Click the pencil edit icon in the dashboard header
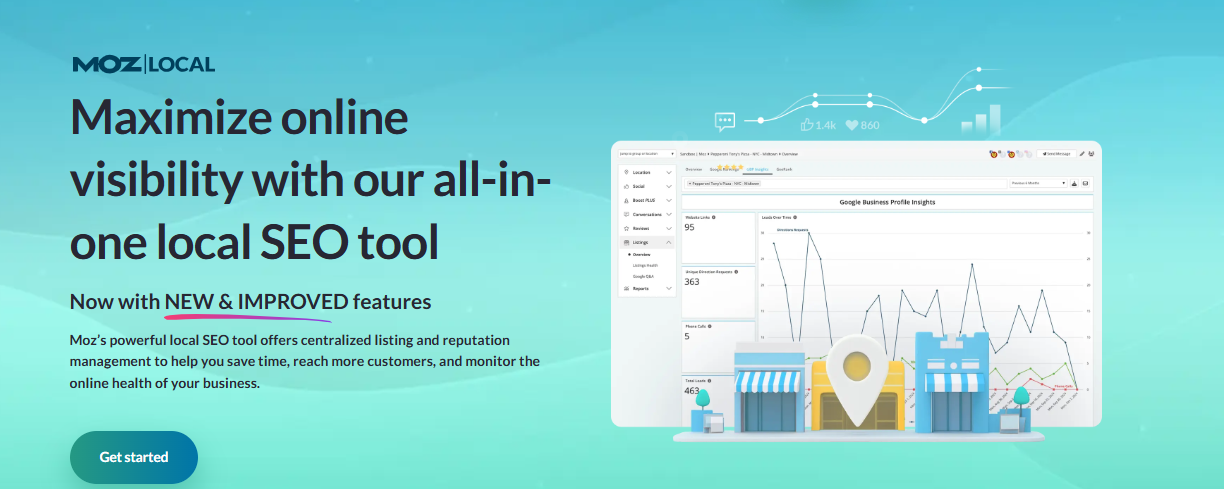This screenshot has height=489, width=1224. pos(1082,154)
